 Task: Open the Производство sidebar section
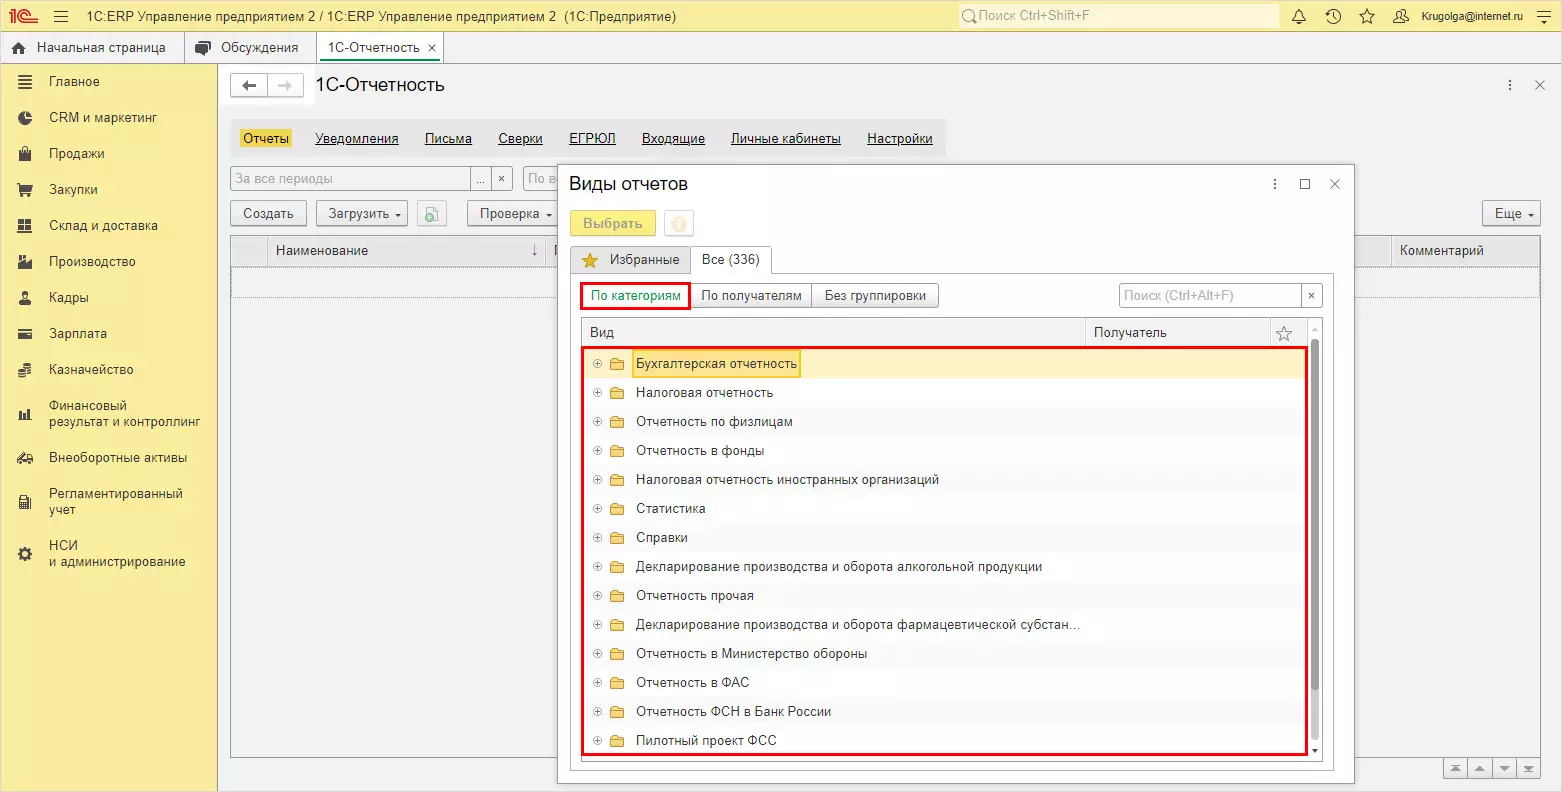[x=92, y=262]
